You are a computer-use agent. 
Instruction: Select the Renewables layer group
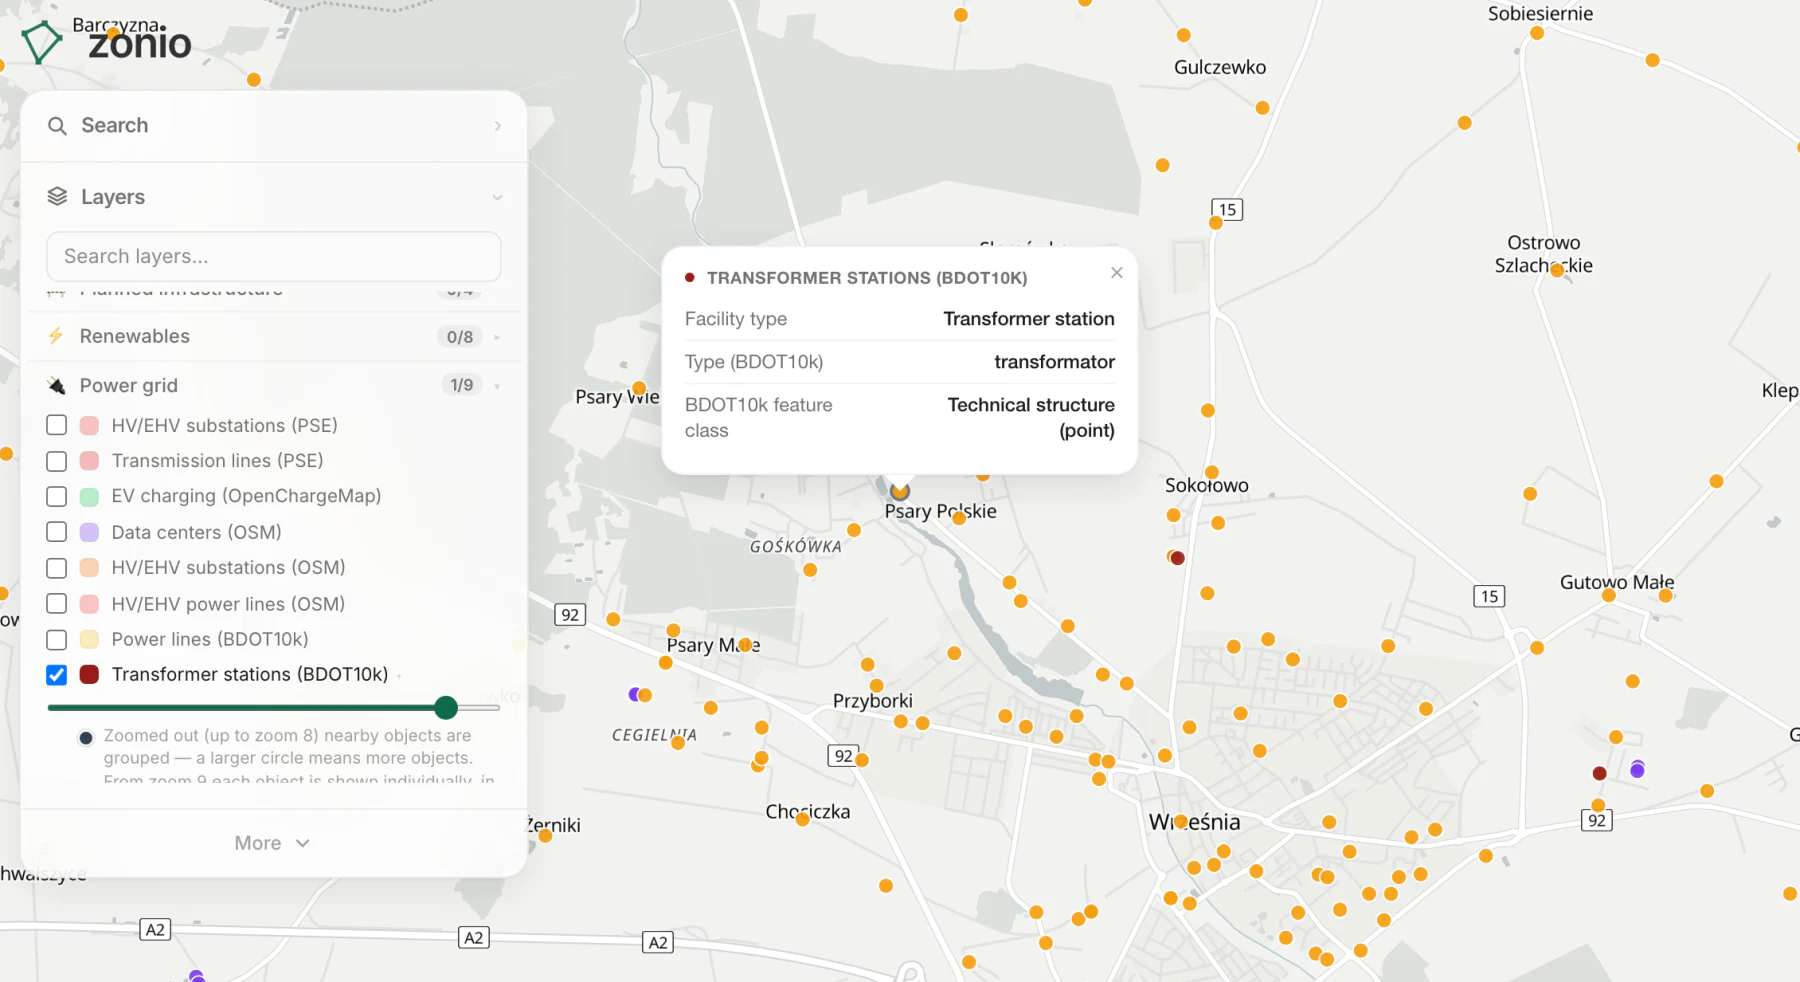pos(274,336)
